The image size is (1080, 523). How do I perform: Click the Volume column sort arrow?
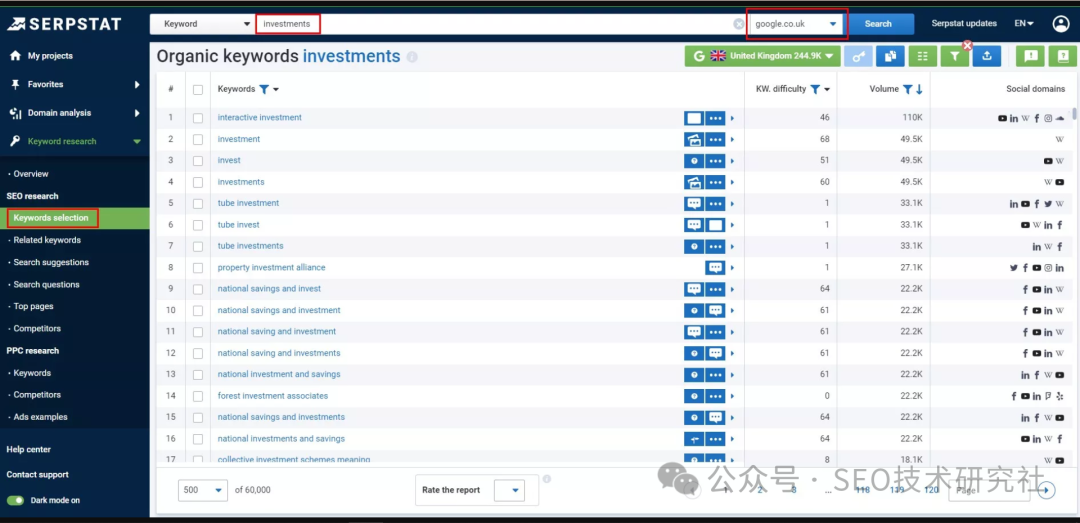point(920,90)
